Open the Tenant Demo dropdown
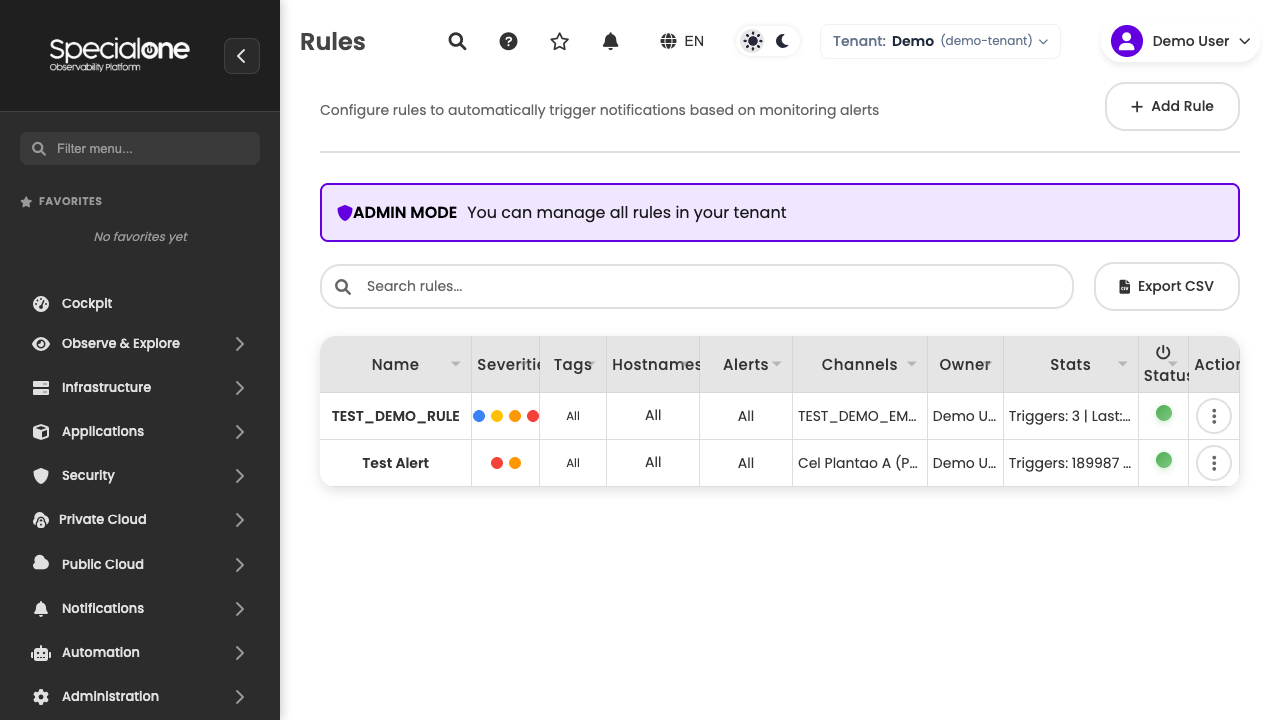This screenshot has width=1280, height=720. 940,41
